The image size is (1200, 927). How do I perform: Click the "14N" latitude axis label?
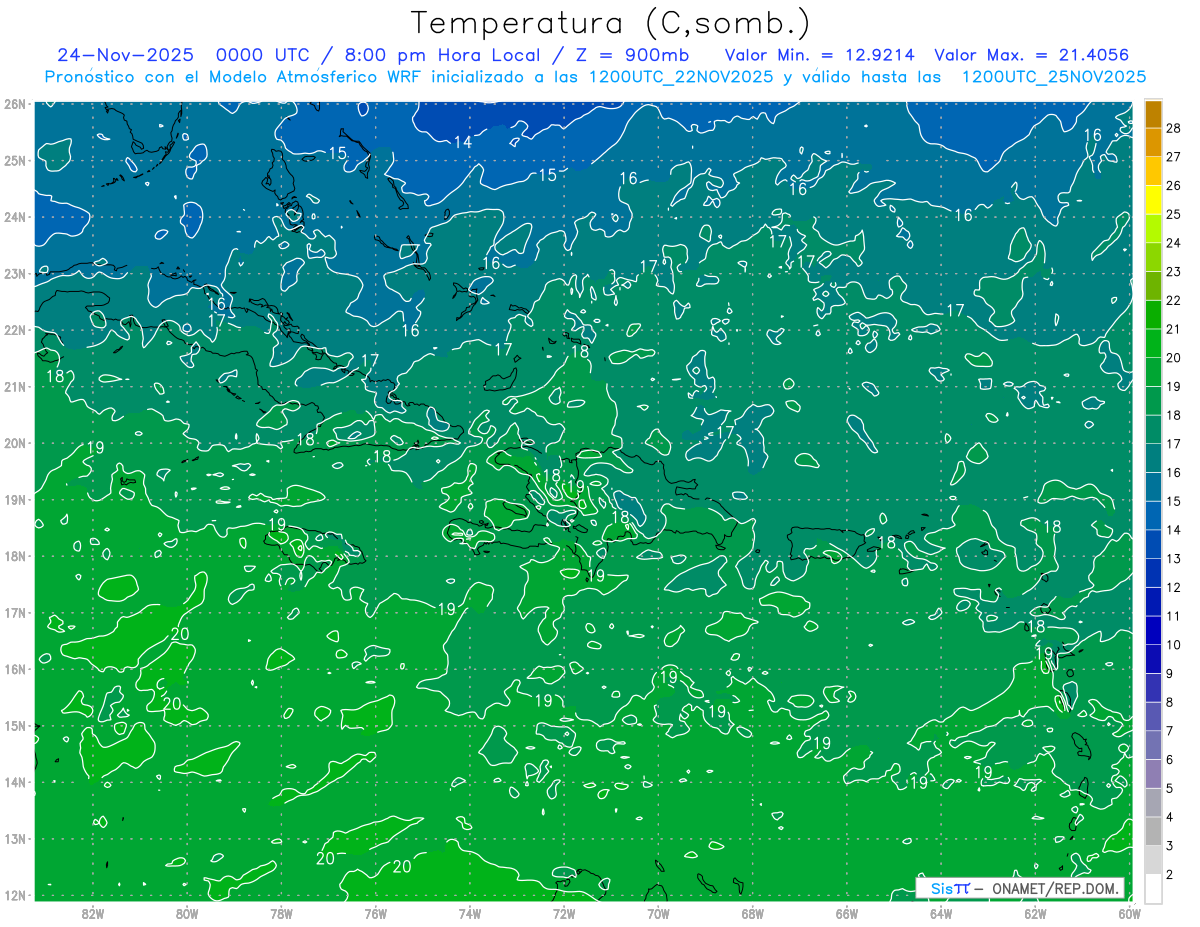click(x=14, y=781)
